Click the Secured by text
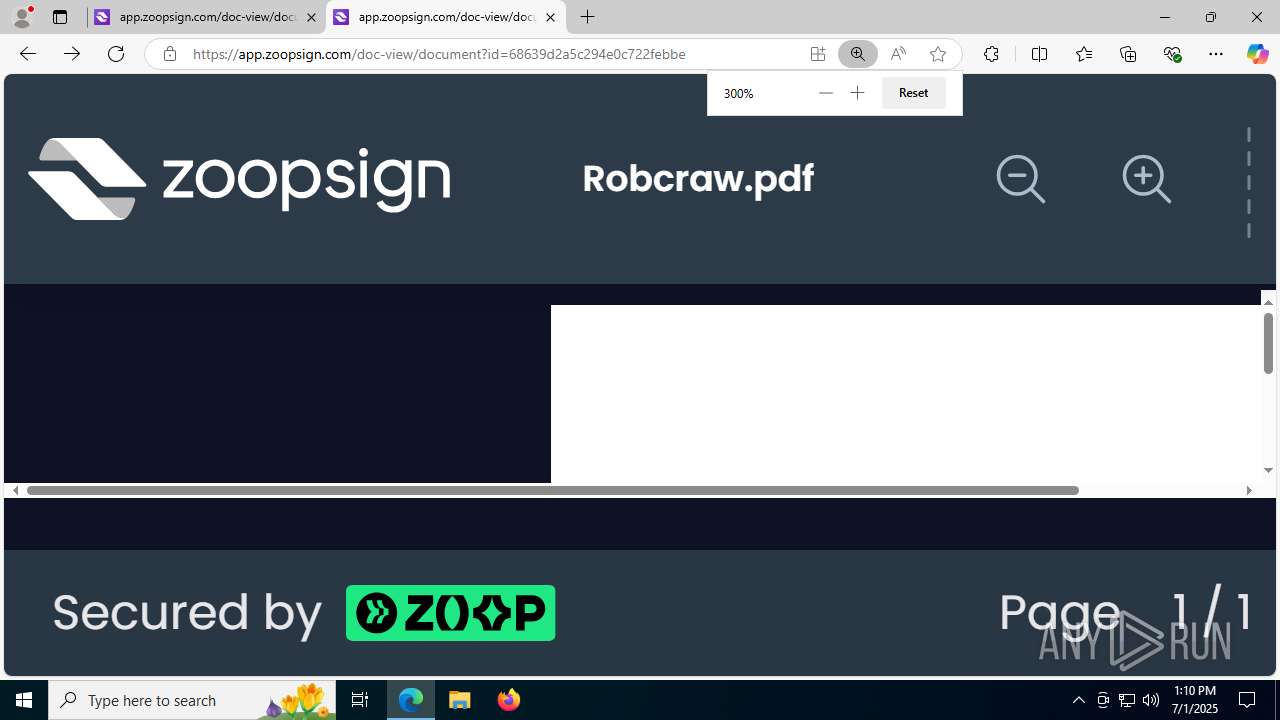Image resolution: width=1280 pixels, height=720 pixels. [187, 612]
